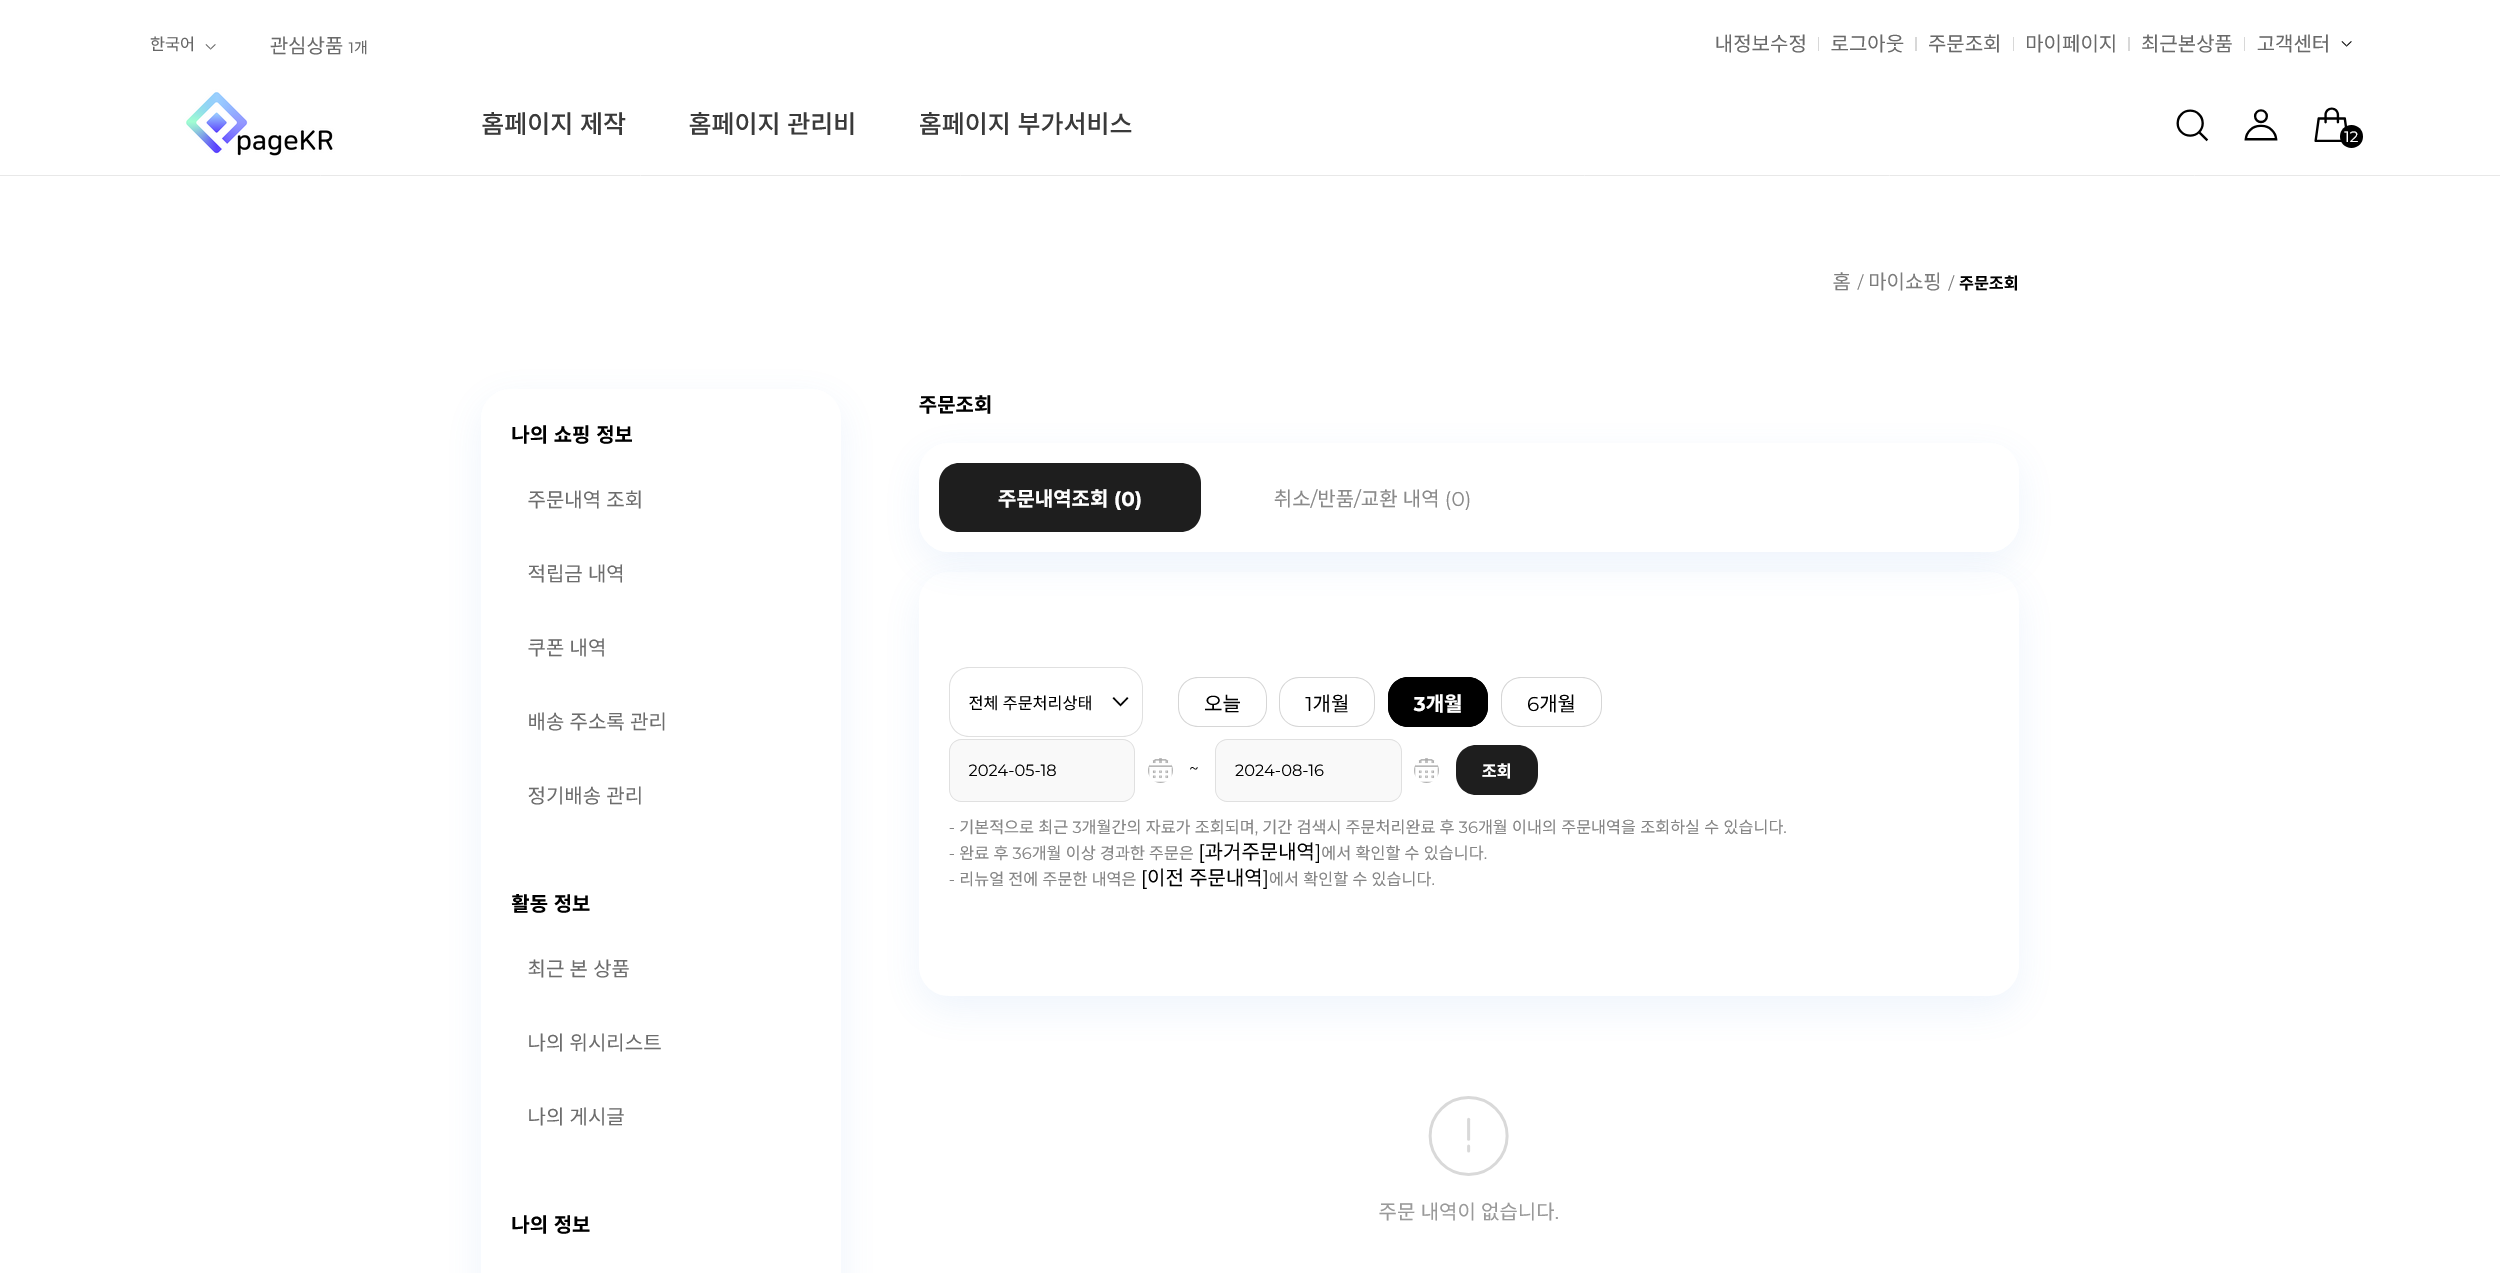Select the 오늘 period option
2500x1273 pixels.
coord(1221,703)
